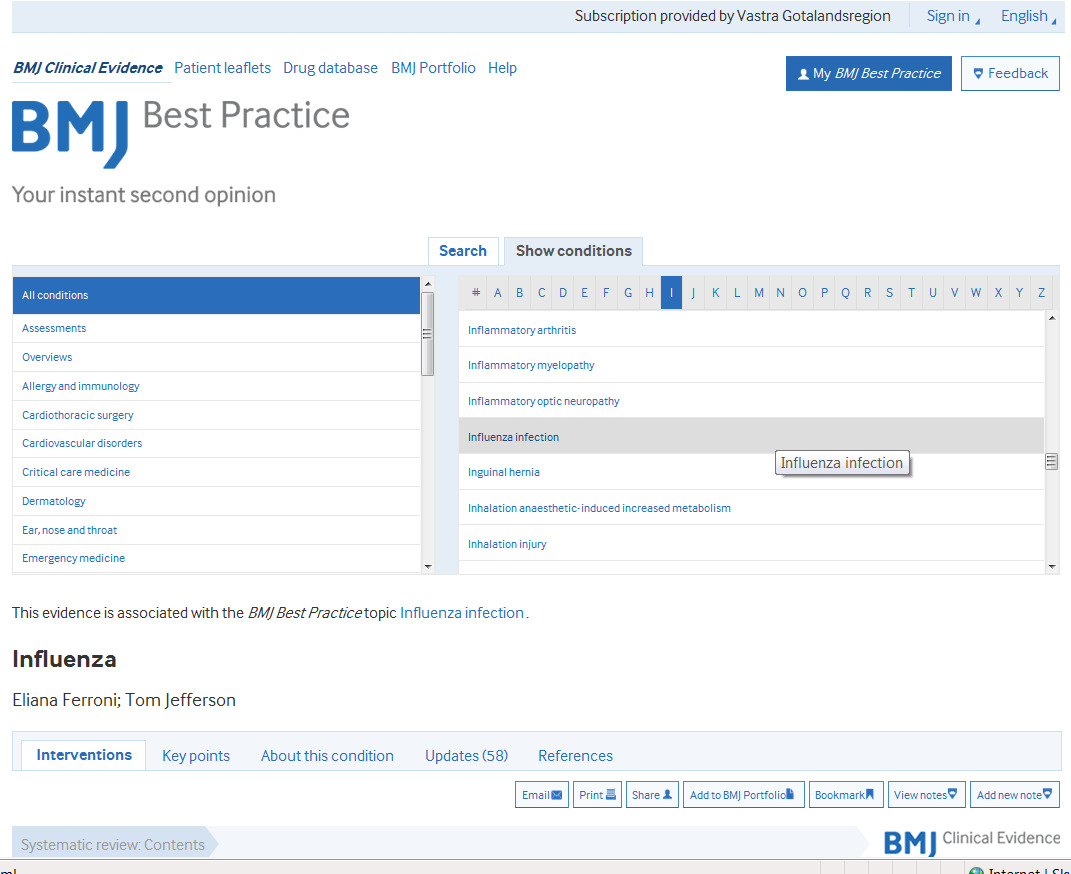The height and width of the screenshot is (874, 1071).
Task: Select Emergency medicine category
Action: (217, 559)
